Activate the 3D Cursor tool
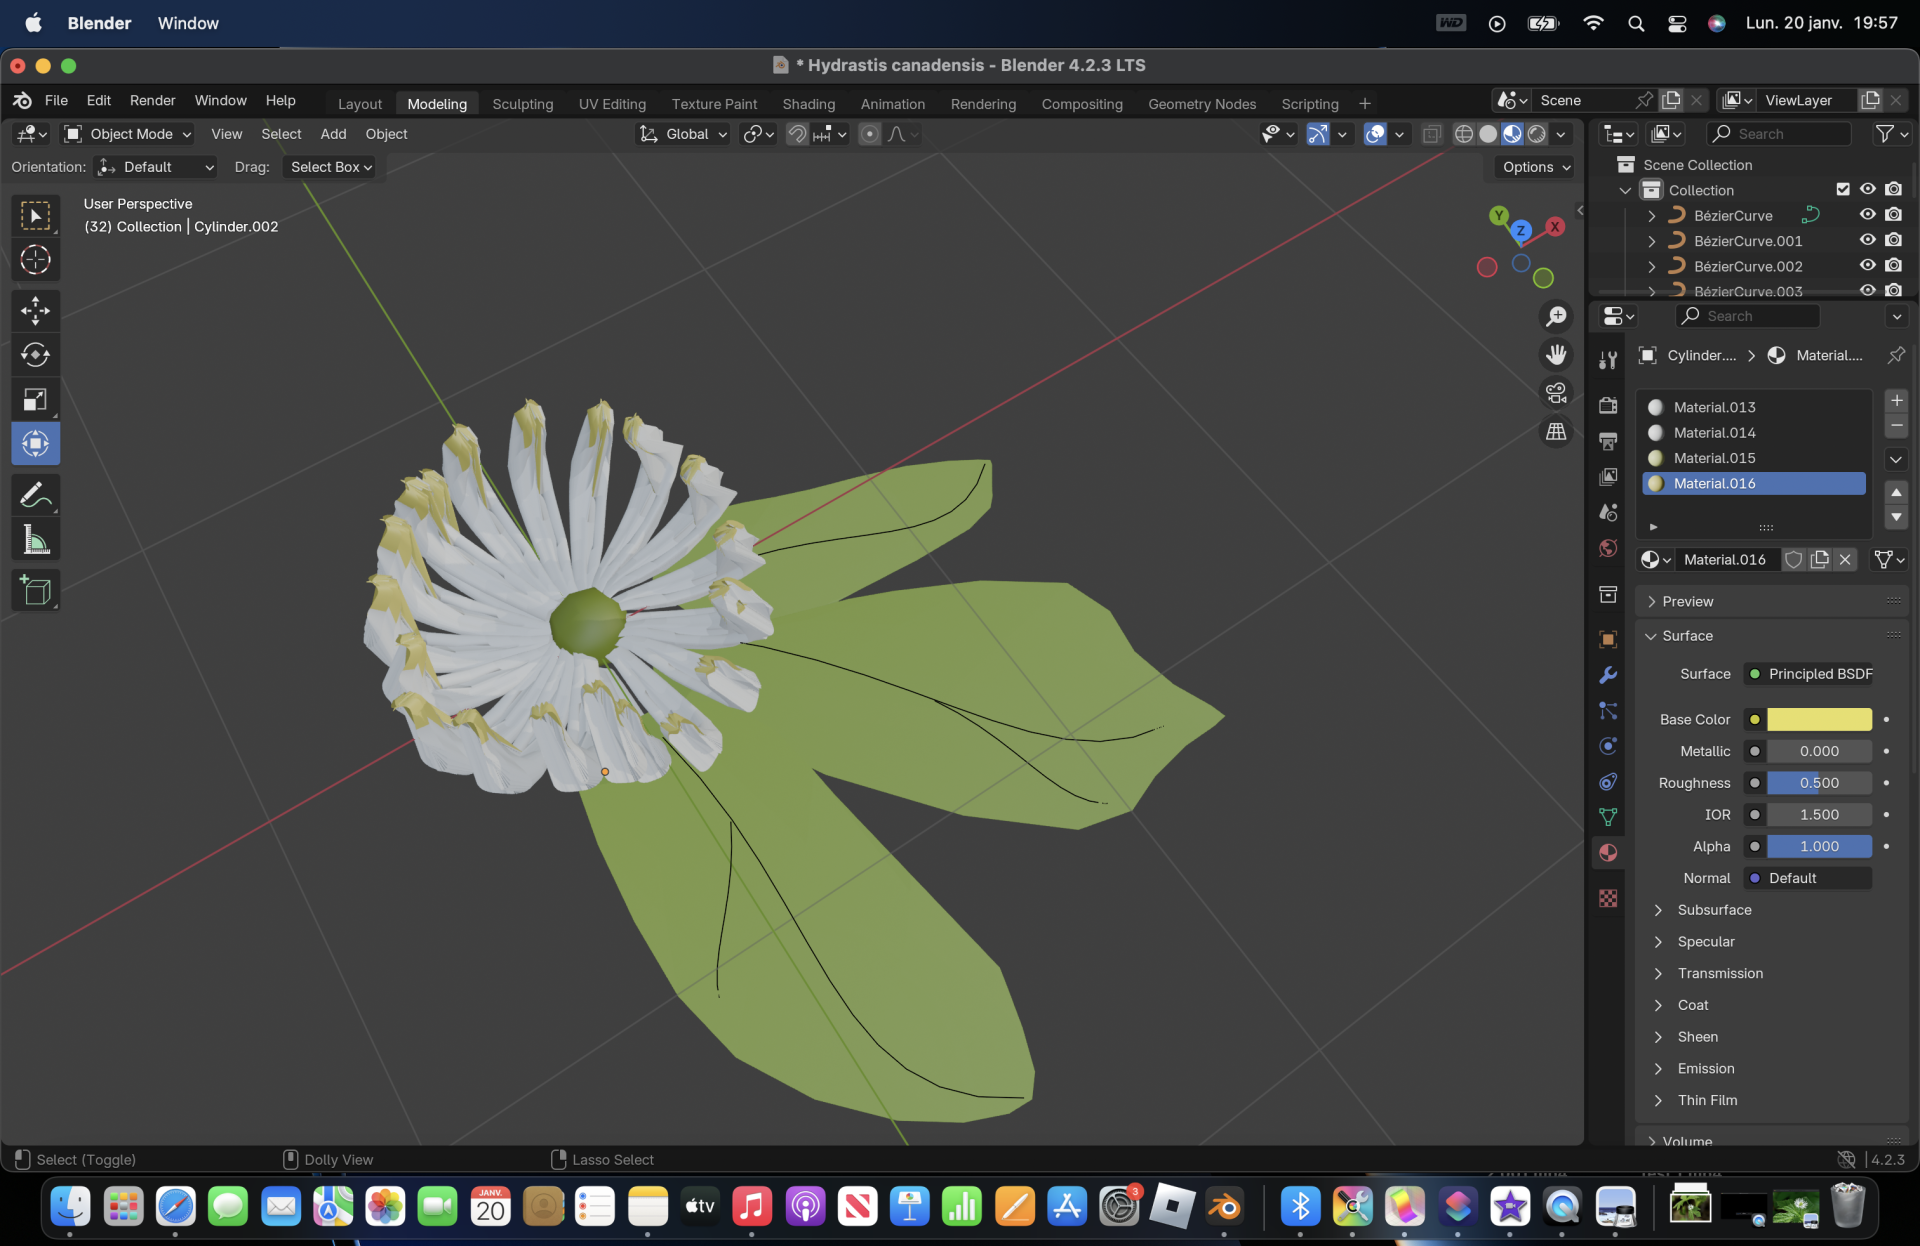This screenshot has height=1246, width=1920. (36, 260)
